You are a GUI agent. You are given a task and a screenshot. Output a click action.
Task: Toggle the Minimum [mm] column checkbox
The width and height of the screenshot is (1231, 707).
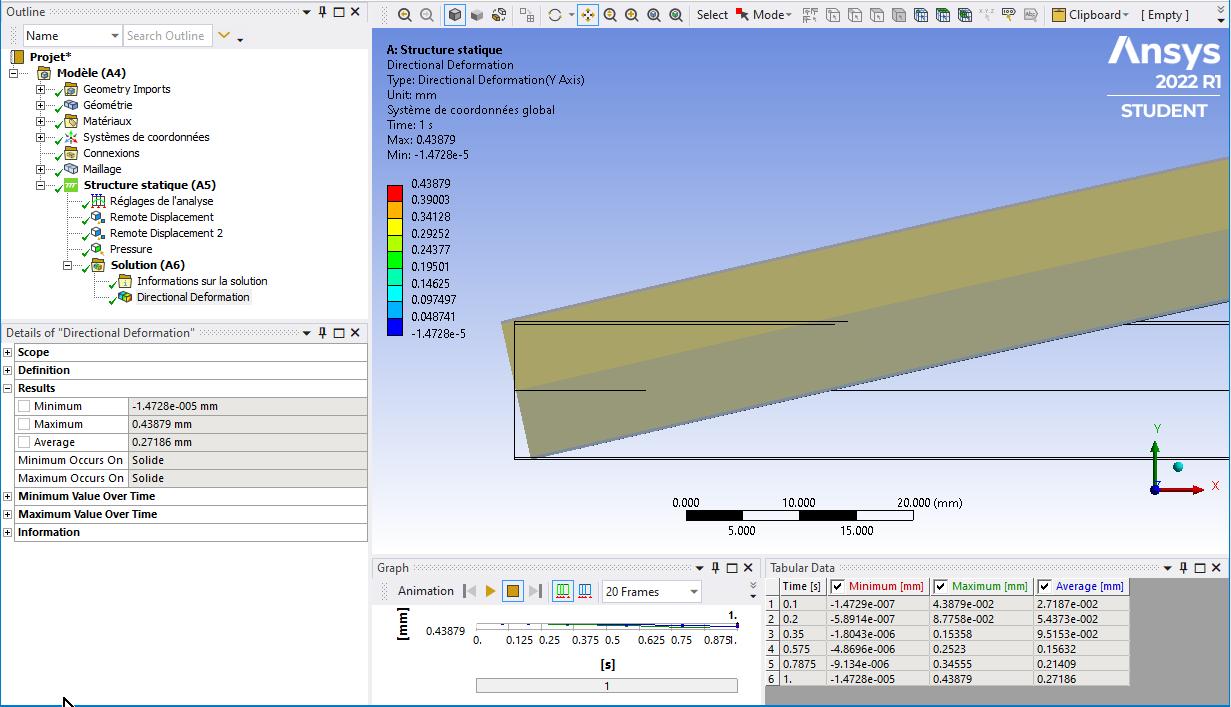(838, 586)
